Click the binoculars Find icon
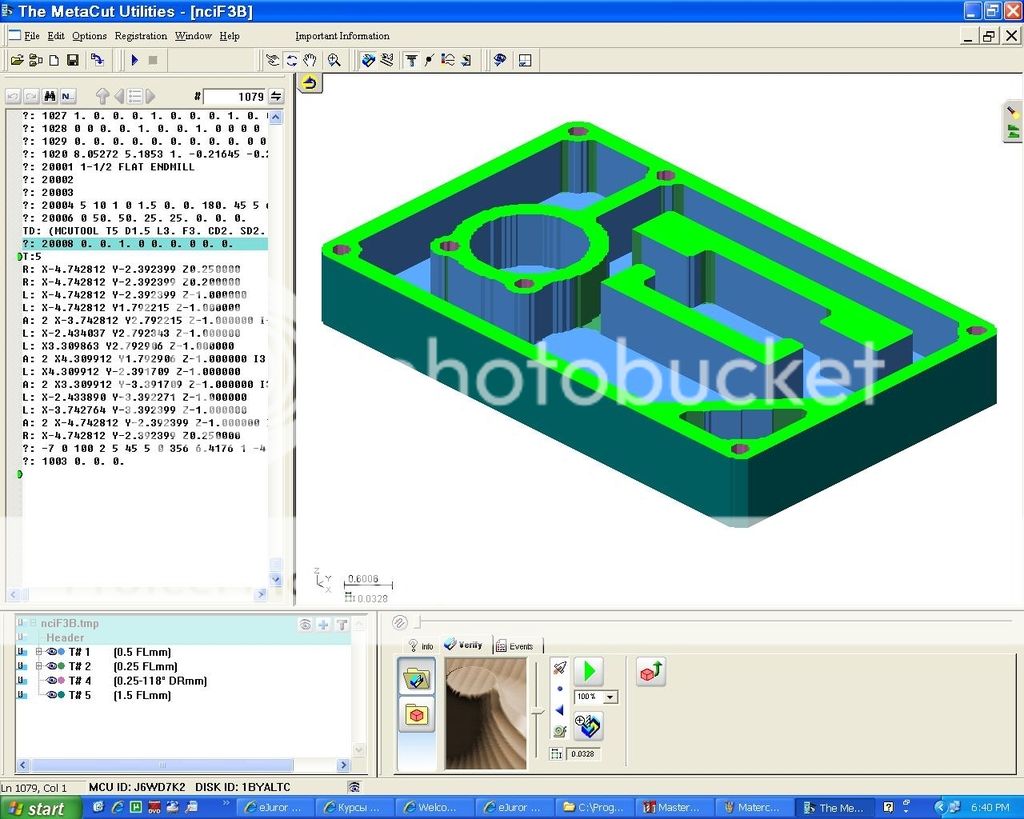Image resolution: width=1024 pixels, height=819 pixels. [x=48, y=97]
